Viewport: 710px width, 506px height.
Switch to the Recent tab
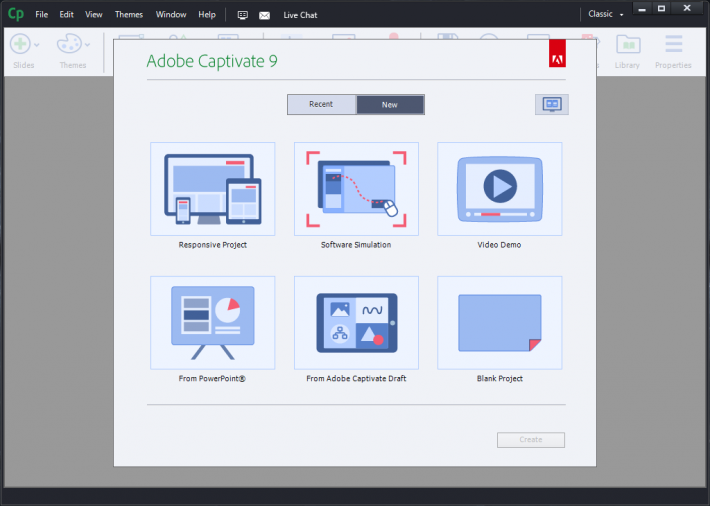click(x=321, y=104)
